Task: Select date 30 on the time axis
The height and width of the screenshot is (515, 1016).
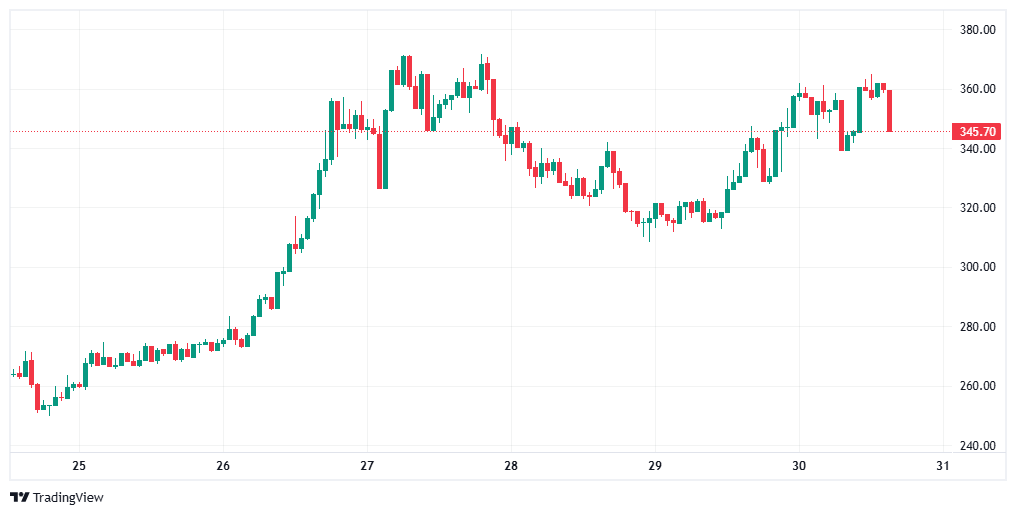Action: tap(799, 466)
